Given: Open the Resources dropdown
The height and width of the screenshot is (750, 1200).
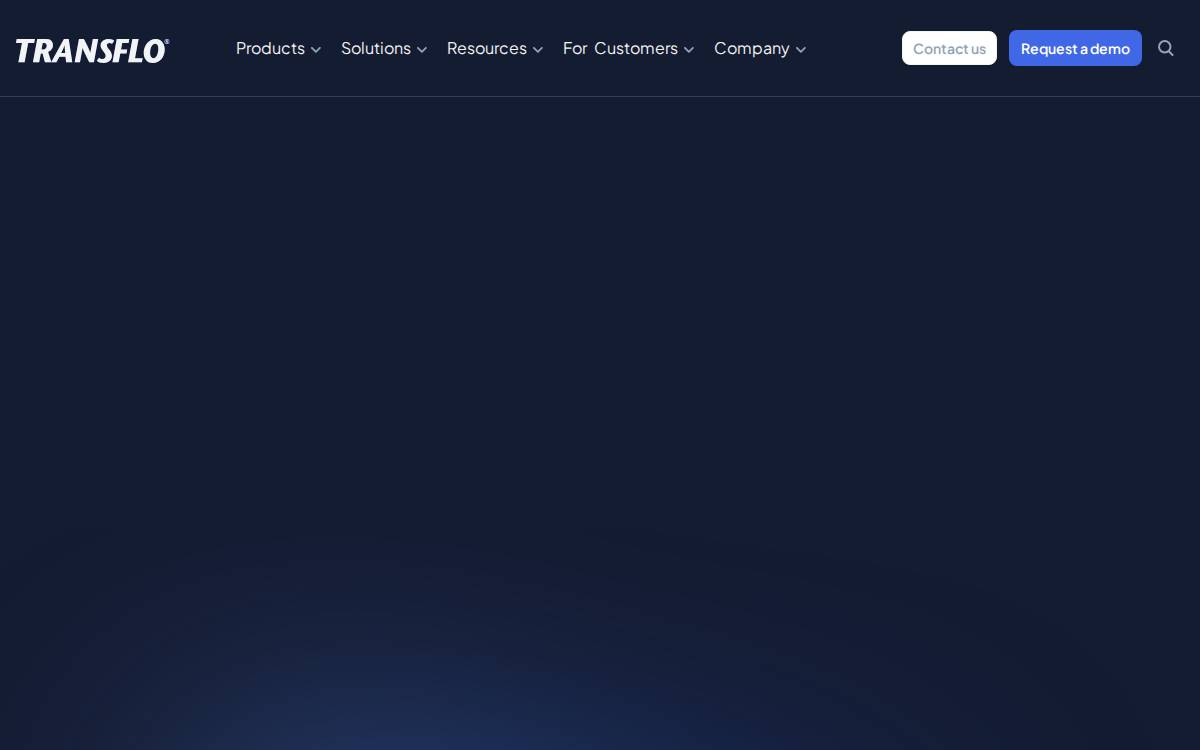Looking at the screenshot, I should (495, 48).
